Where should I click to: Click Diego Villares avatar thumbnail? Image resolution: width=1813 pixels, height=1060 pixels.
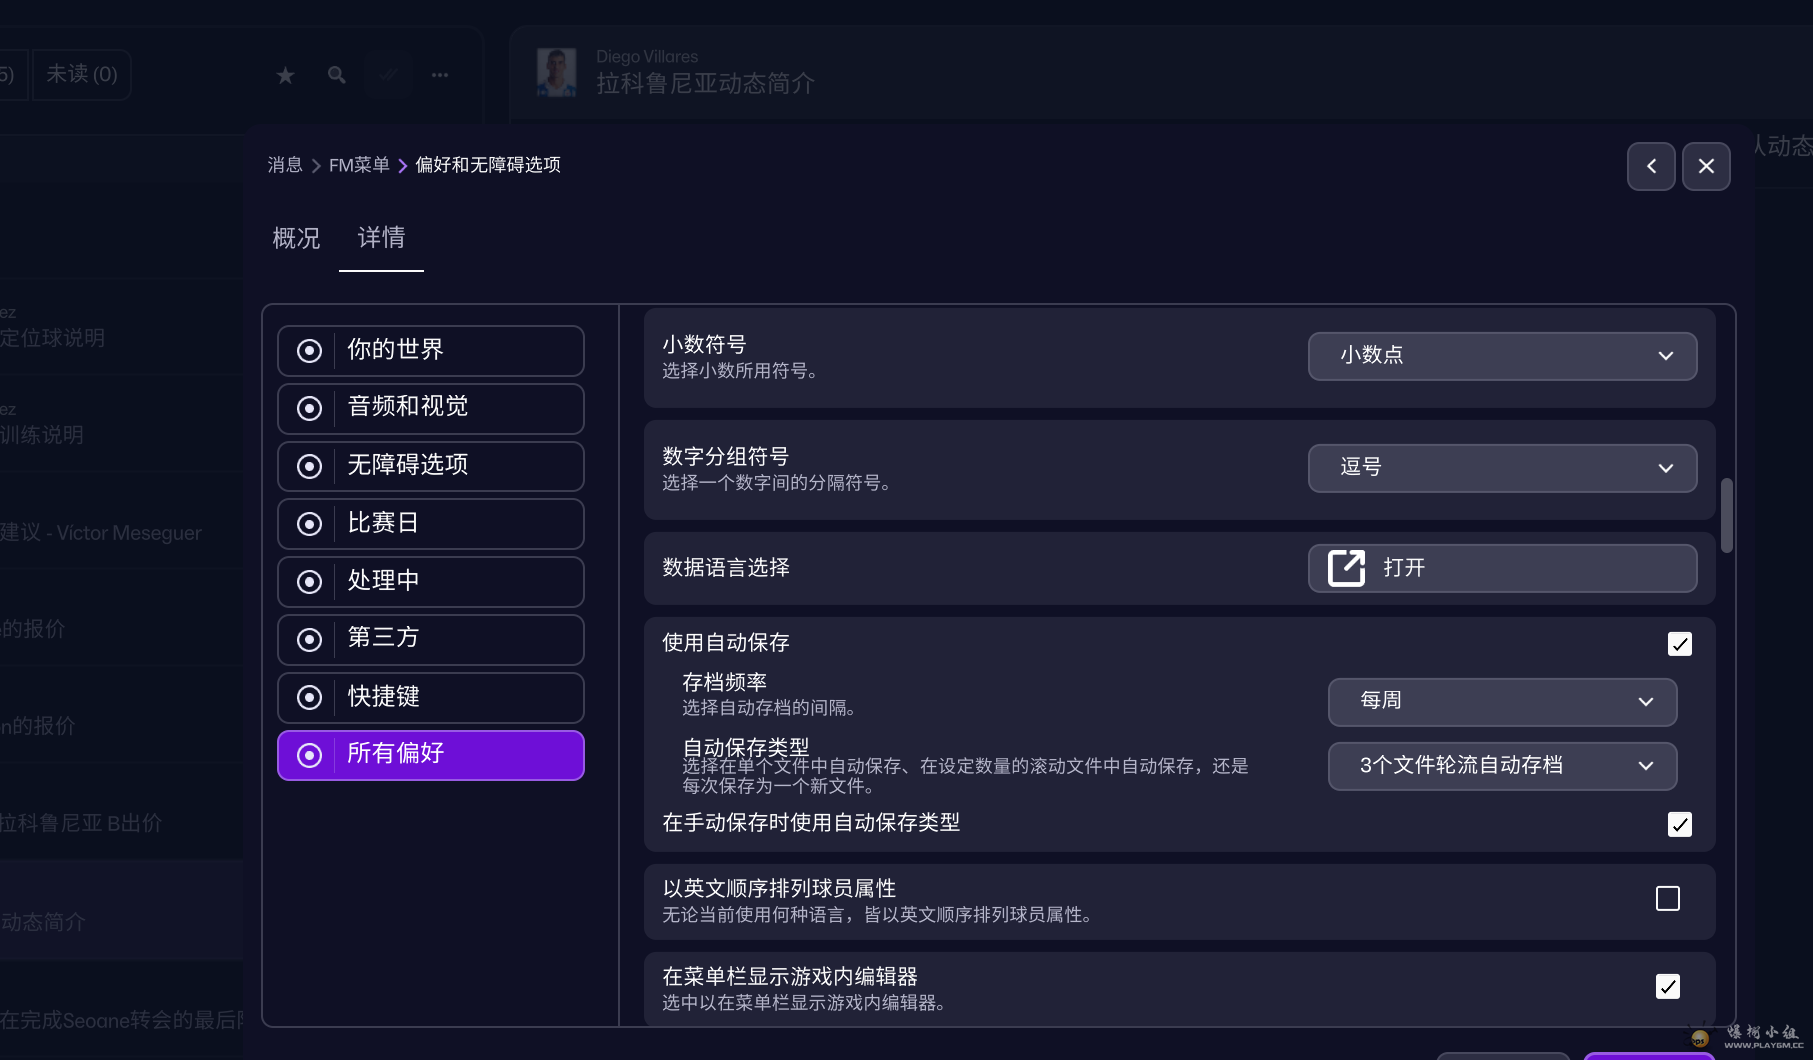click(556, 72)
